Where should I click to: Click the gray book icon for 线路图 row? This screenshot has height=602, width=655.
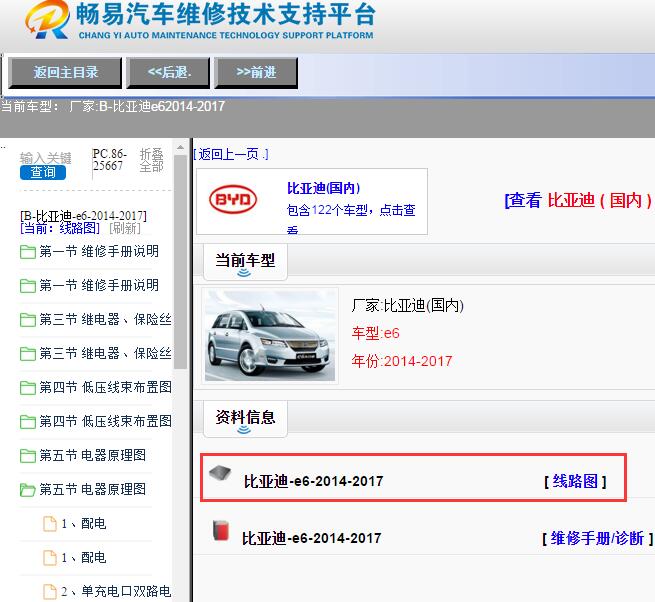pyautogui.click(x=220, y=473)
